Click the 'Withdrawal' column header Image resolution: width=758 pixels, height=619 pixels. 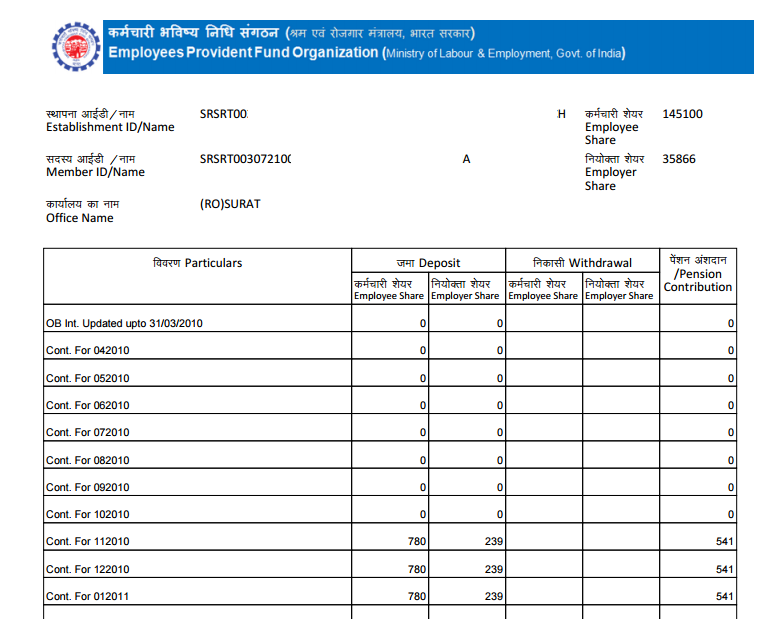click(x=582, y=263)
